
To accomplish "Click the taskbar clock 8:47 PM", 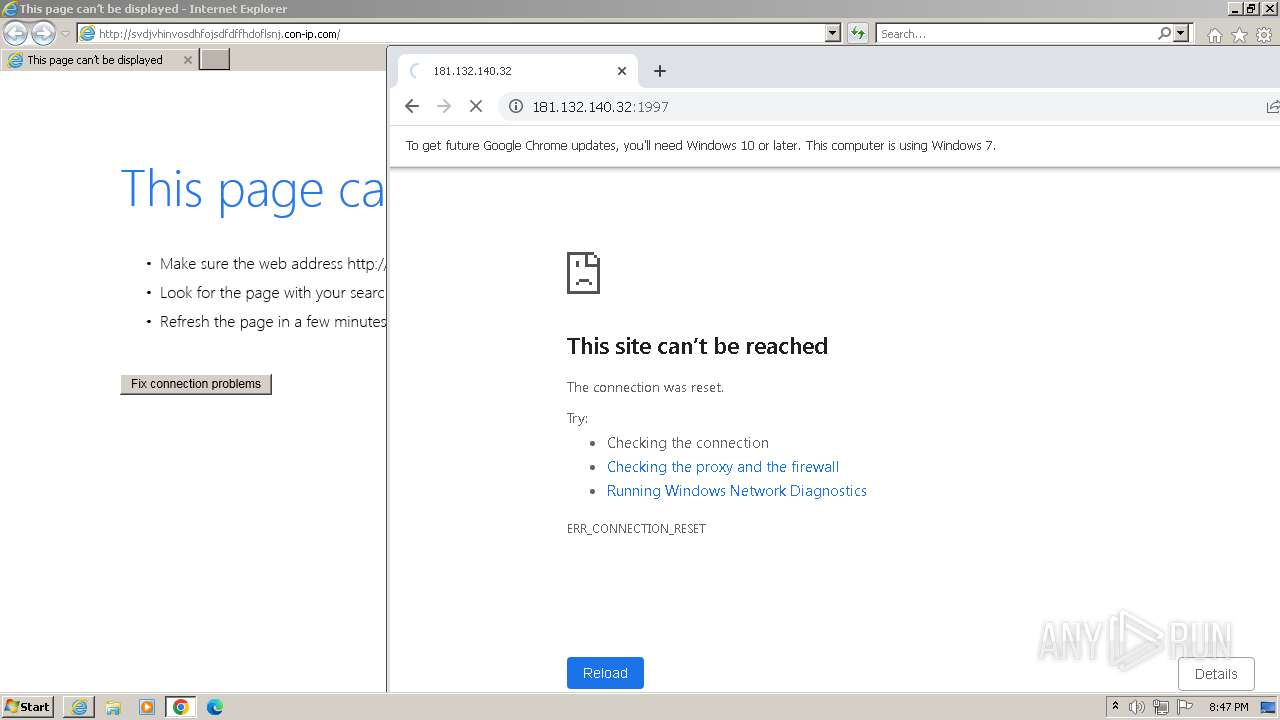I will click(x=1228, y=707).
